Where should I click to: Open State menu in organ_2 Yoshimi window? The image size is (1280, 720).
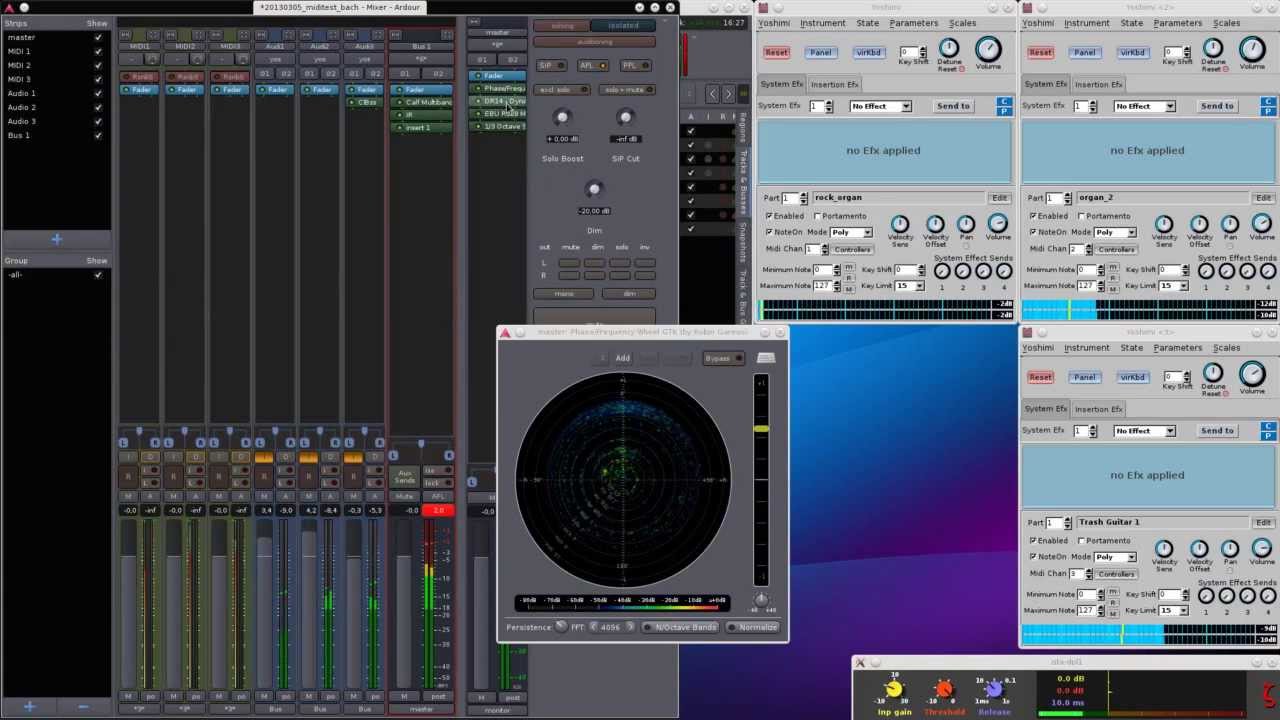click(x=1131, y=23)
